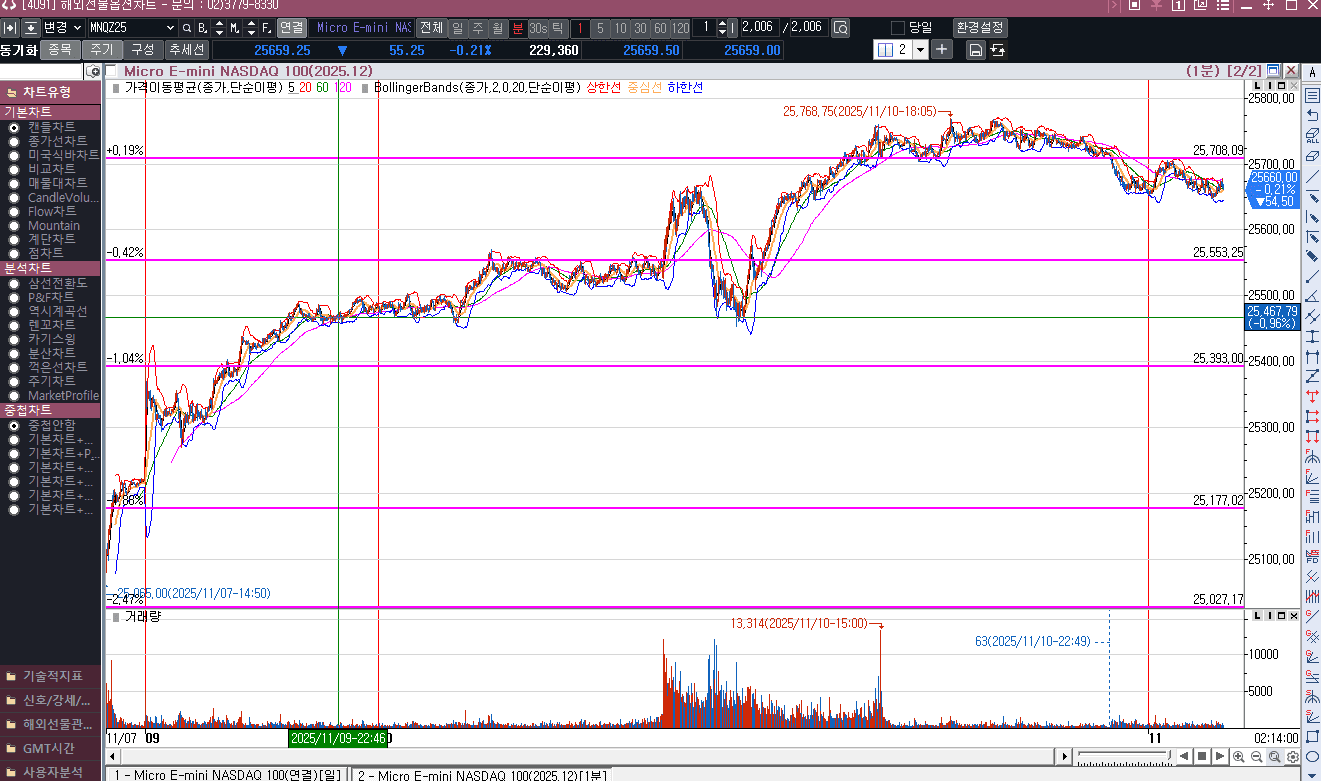Click the total bar count input field
The width and height of the screenshot is (1321, 781).
804,27
